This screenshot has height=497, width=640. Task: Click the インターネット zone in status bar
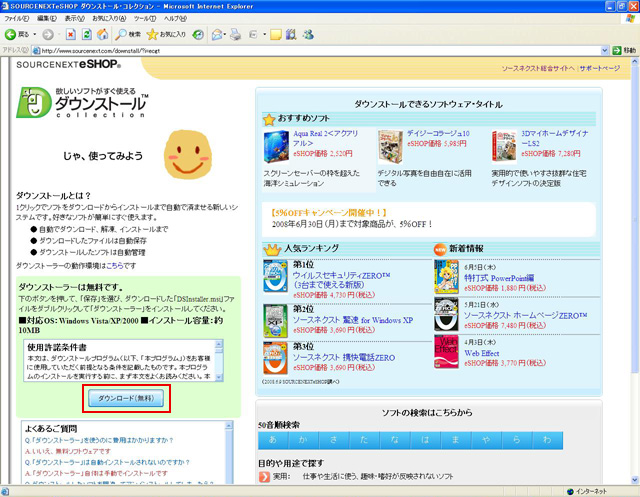[x=587, y=491]
